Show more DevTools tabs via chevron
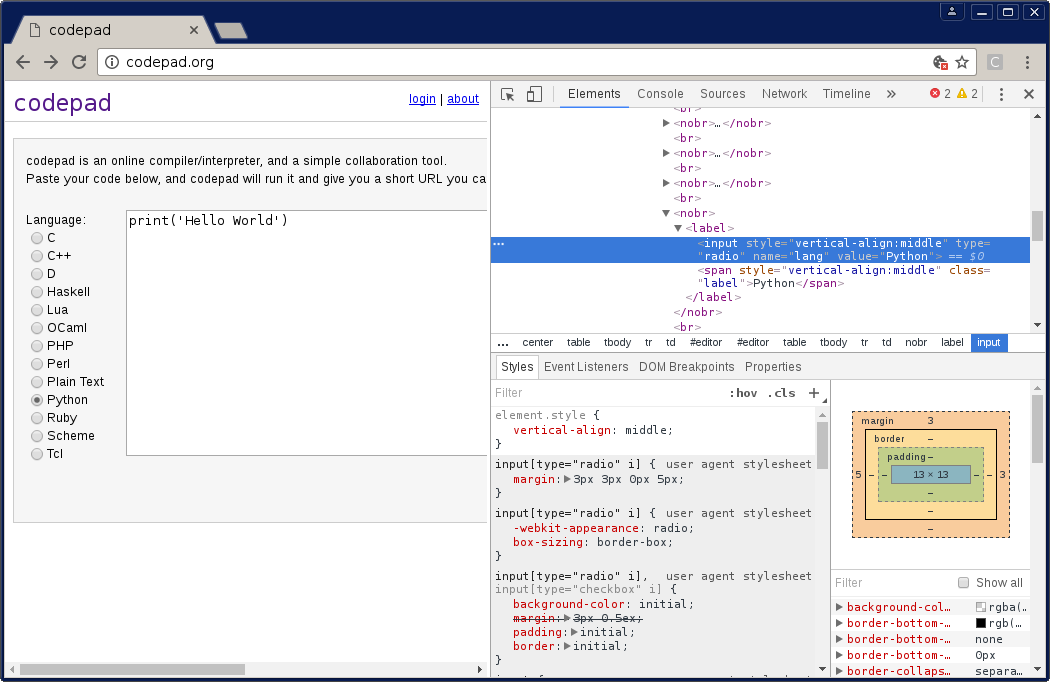 (891, 94)
